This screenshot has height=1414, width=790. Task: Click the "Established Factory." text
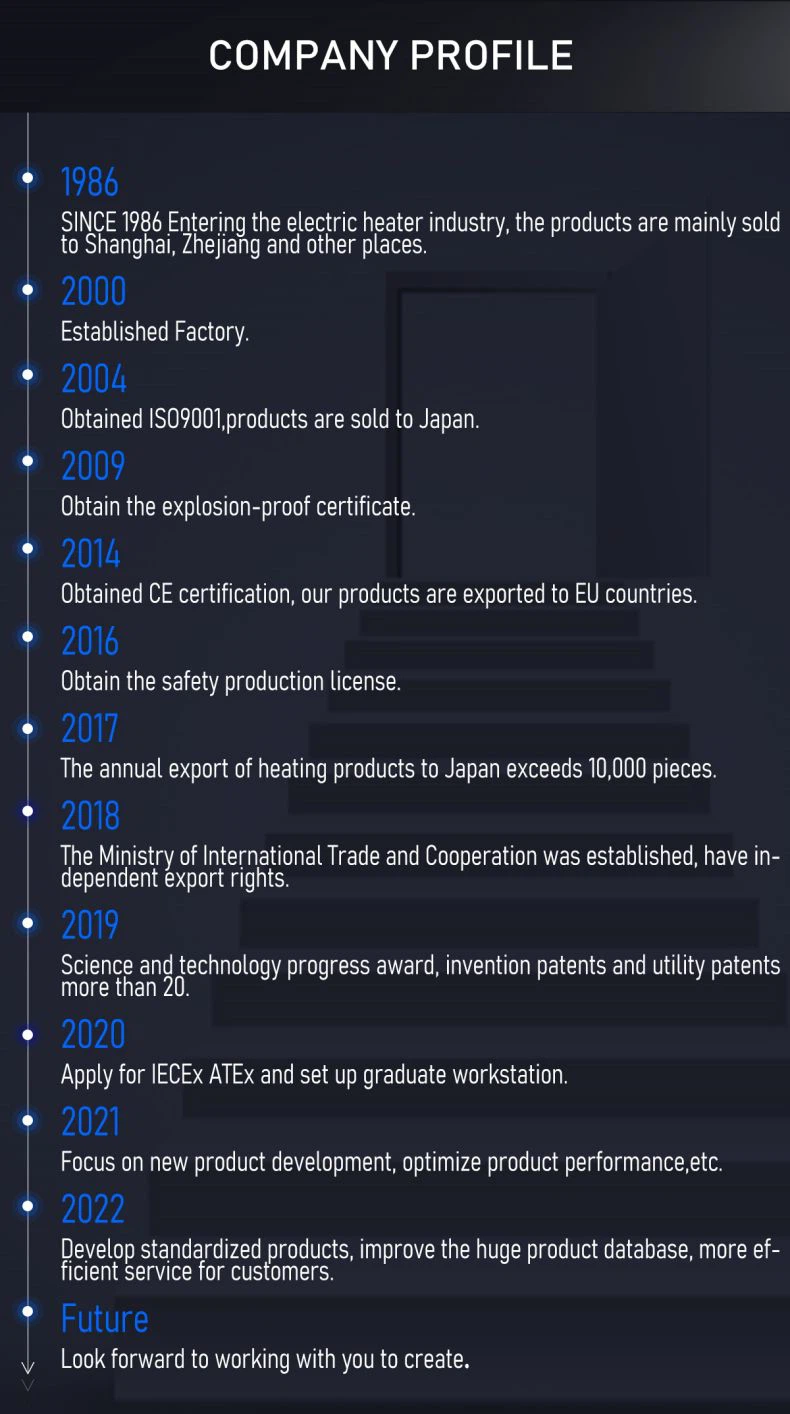[x=155, y=332]
